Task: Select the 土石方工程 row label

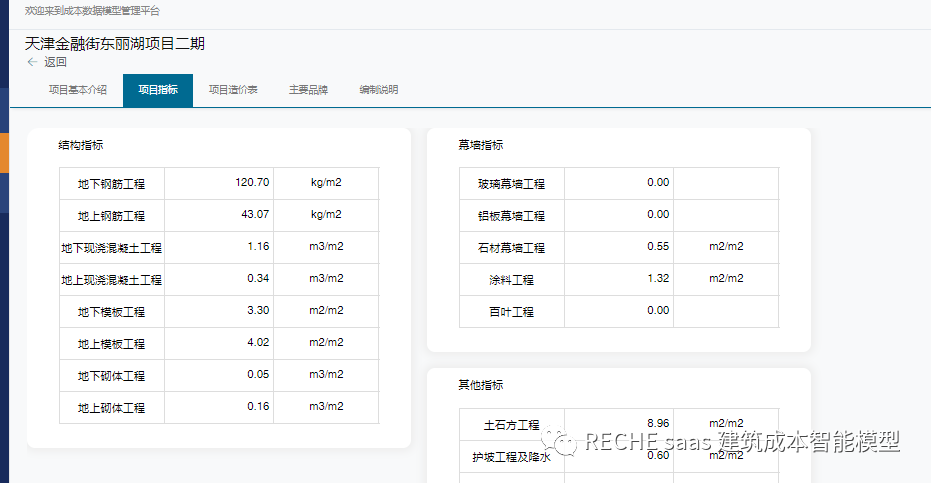Action: [x=511, y=425]
